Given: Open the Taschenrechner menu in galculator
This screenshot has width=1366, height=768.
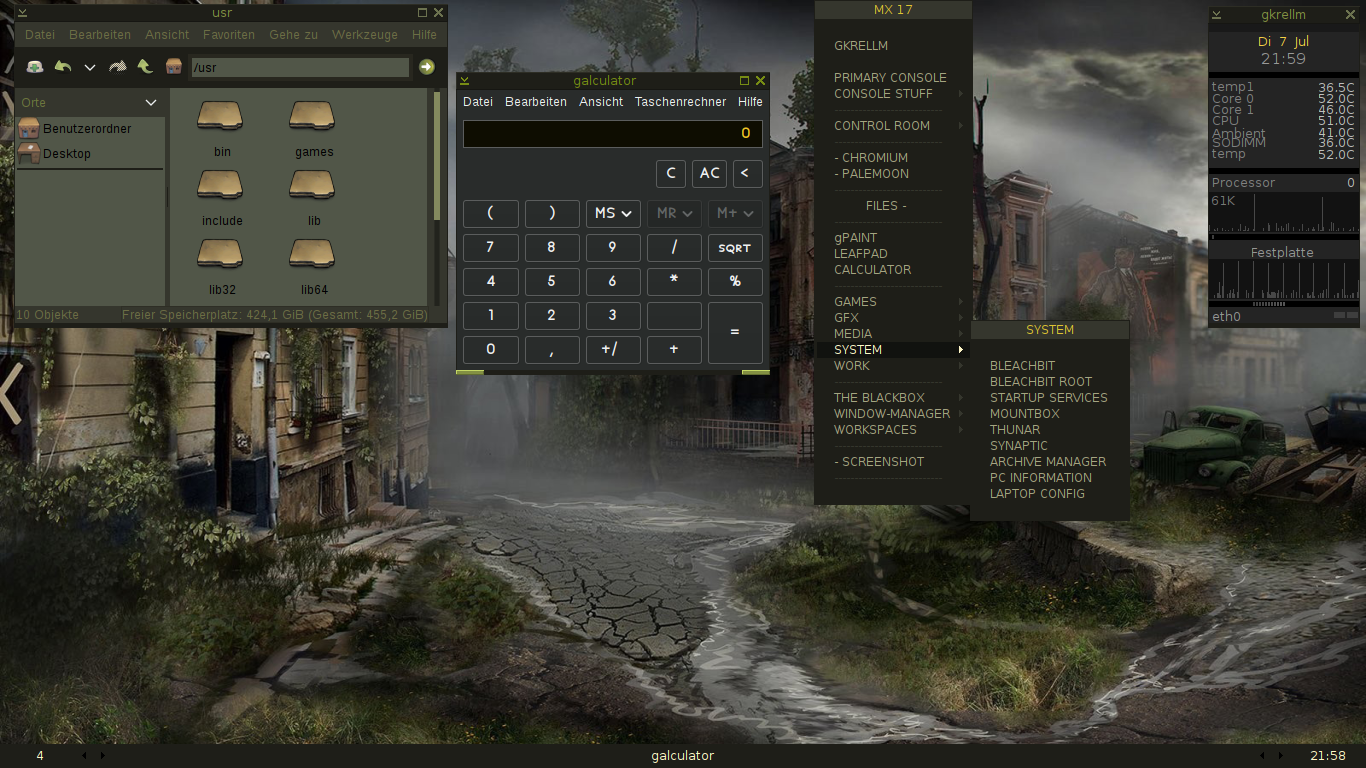Looking at the screenshot, I should pos(680,102).
